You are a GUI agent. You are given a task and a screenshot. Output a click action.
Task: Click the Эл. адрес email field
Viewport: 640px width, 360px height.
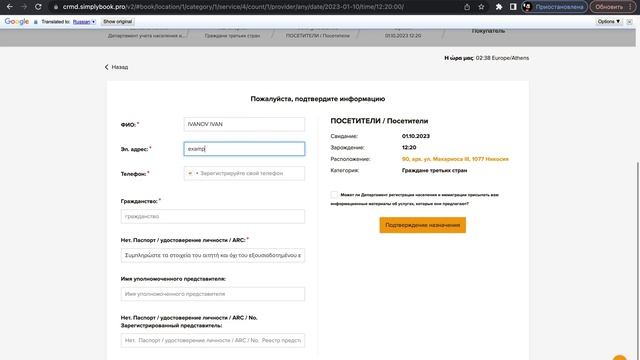(244, 149)
